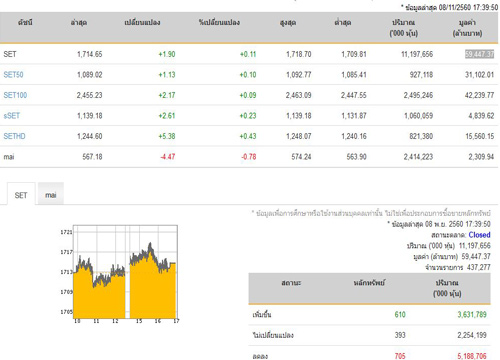The width and height of the screenshot is (500, 360).
Task: Click the 08/11/2560 17:39:50 timestamp
Action: point(468,7)
